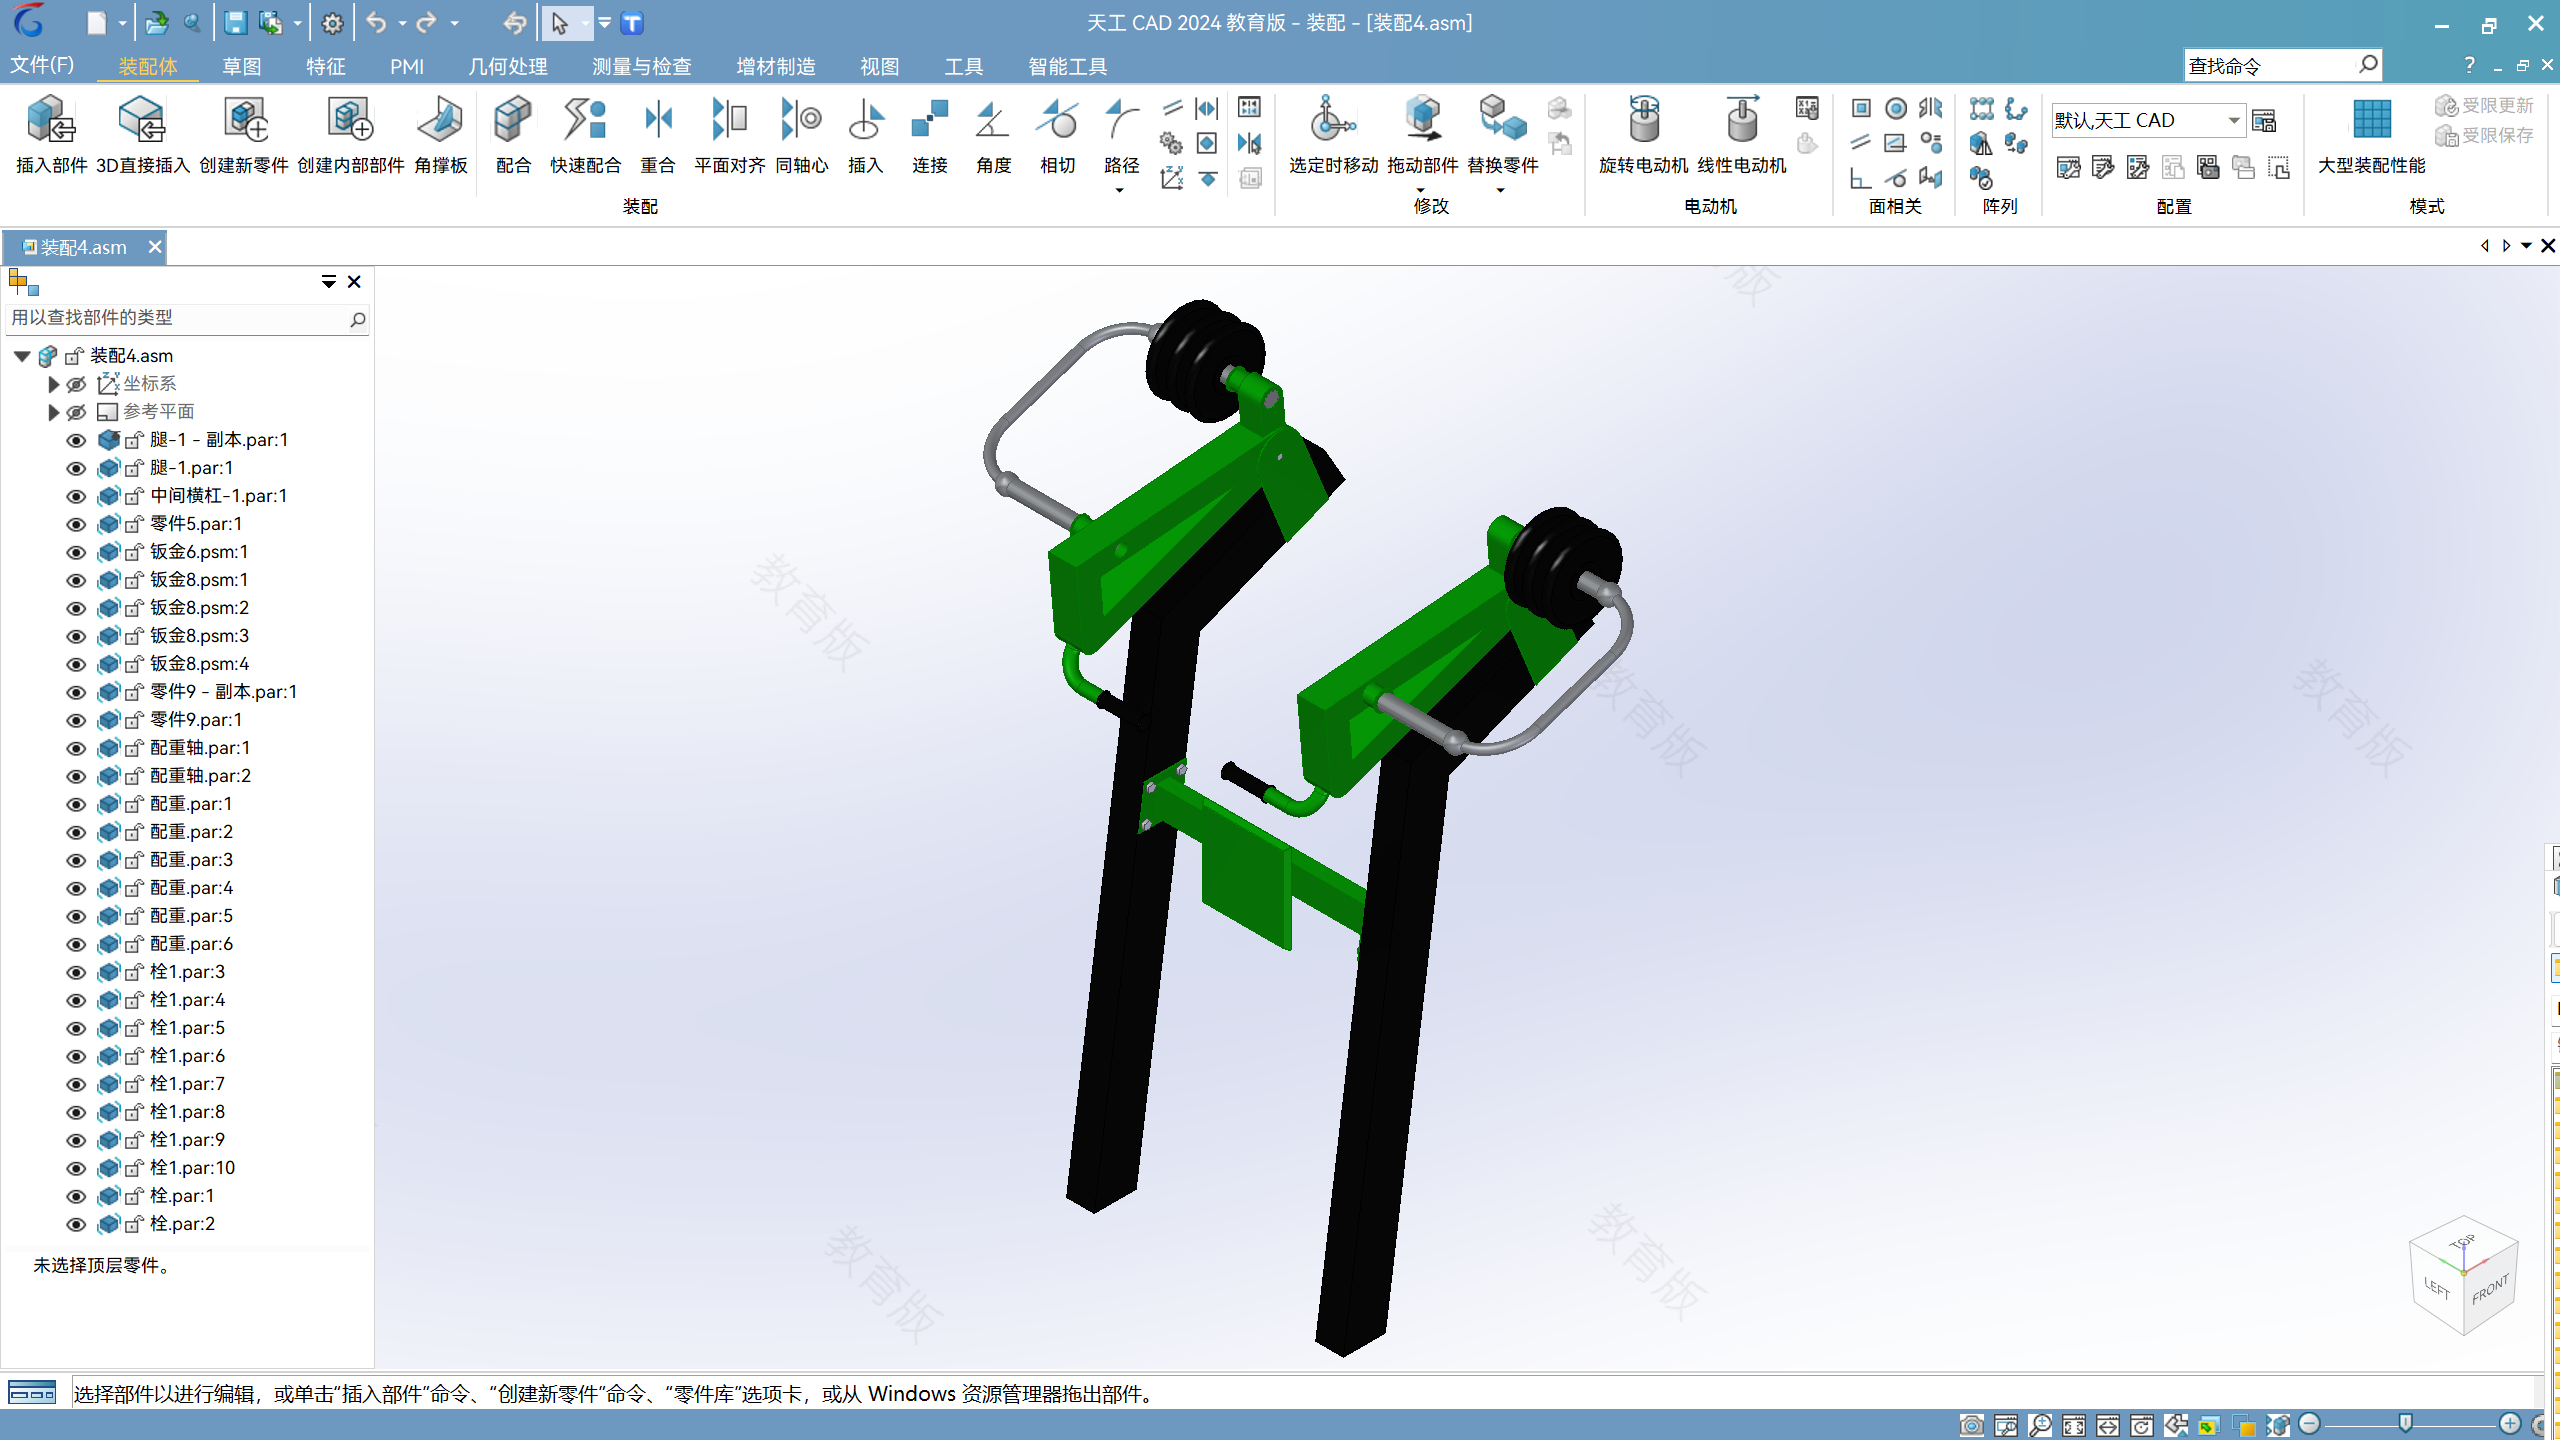Switch to the 测量与检查 tab
This screenshot has width=2560, height=1440.
642,66
